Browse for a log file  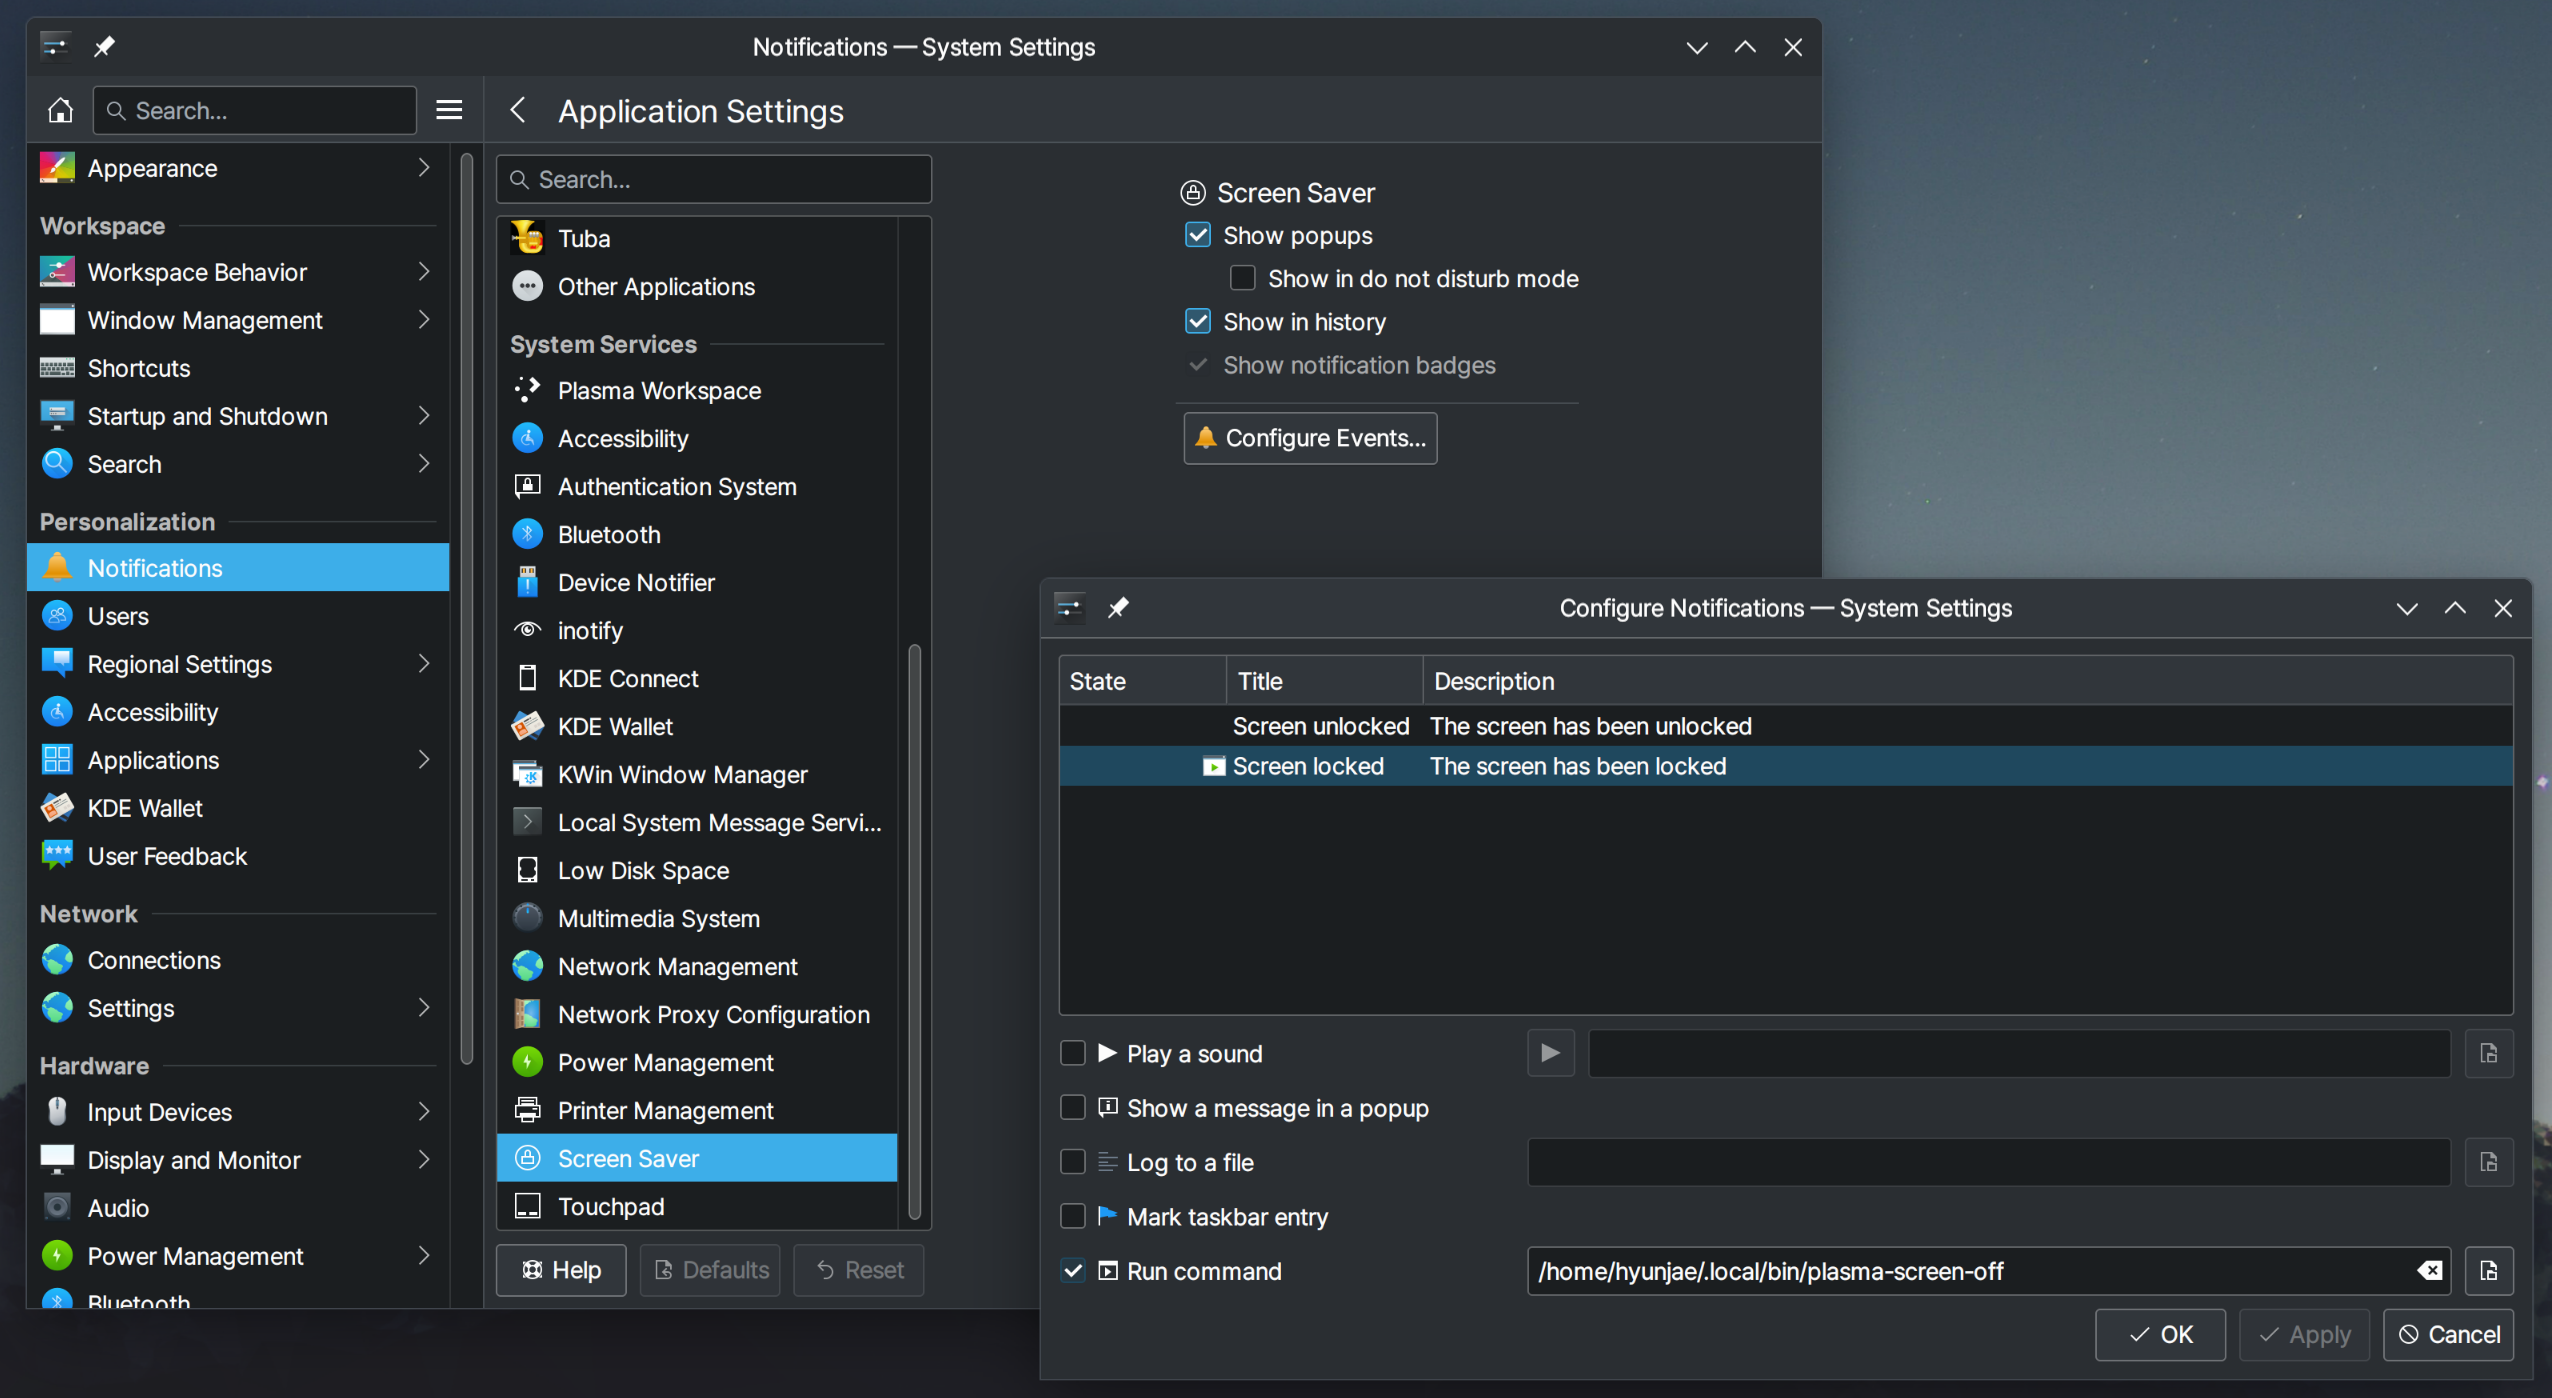point(2489,1162)
